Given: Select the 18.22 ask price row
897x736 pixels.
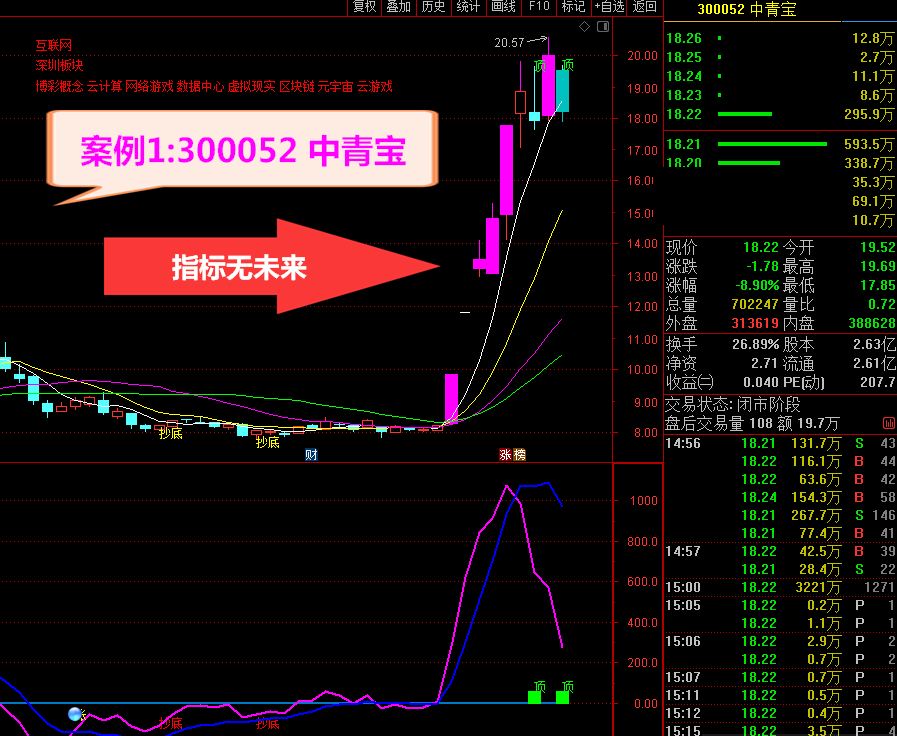Looking at the screenshot, I should tap(780, 114).
